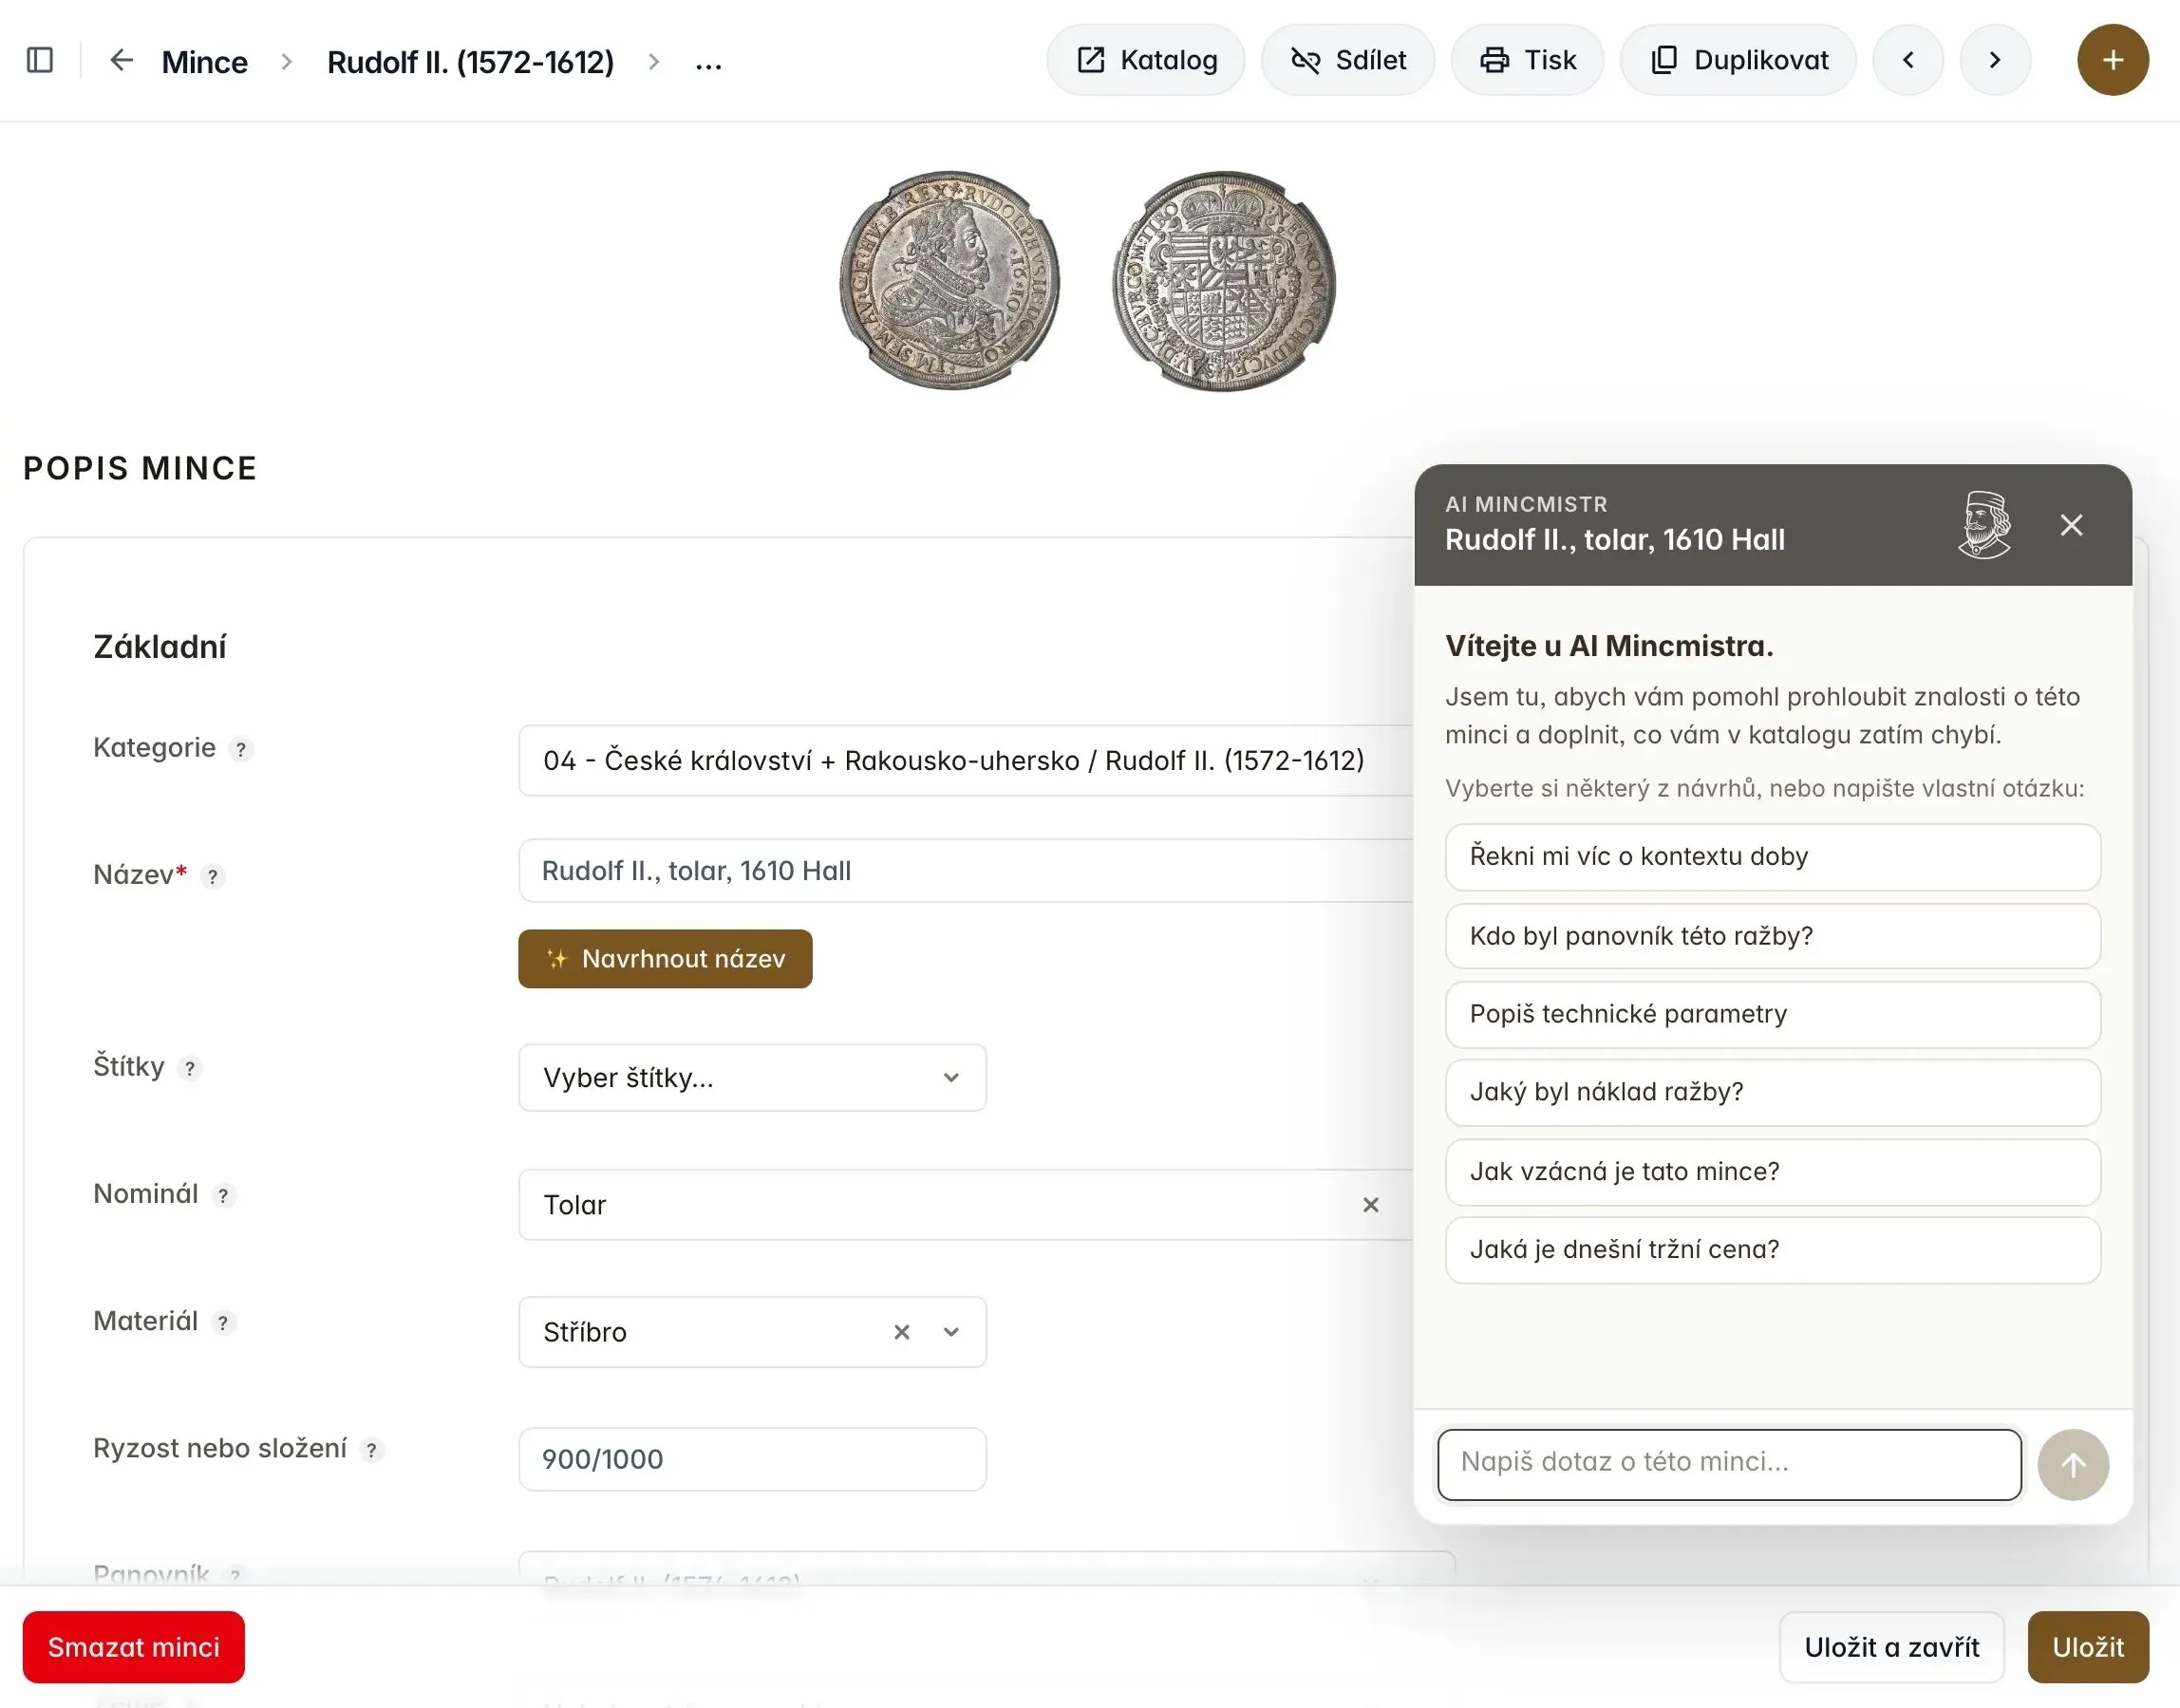Close the AI Mincmistr chat panel
2180x1708 pixels.
[x=2071, y=525]
